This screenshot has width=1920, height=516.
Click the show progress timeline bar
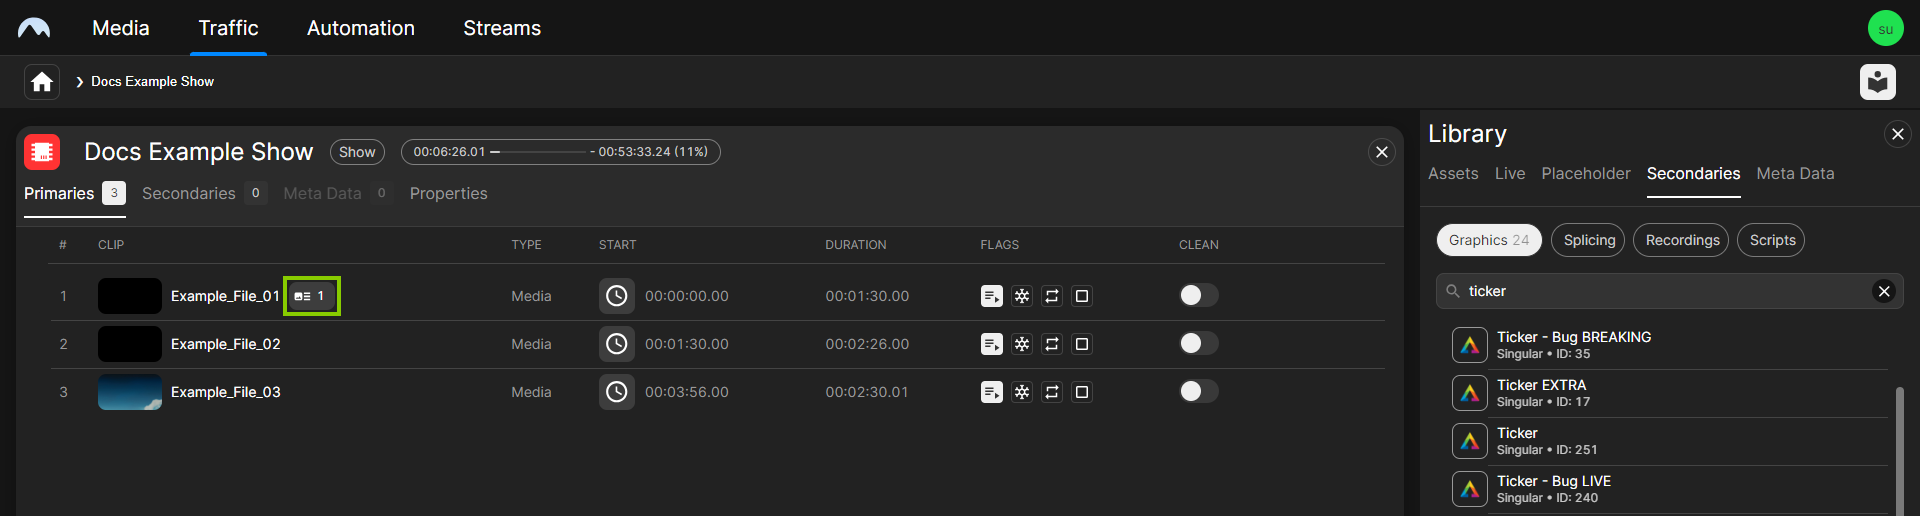click(x=560, y=152)
